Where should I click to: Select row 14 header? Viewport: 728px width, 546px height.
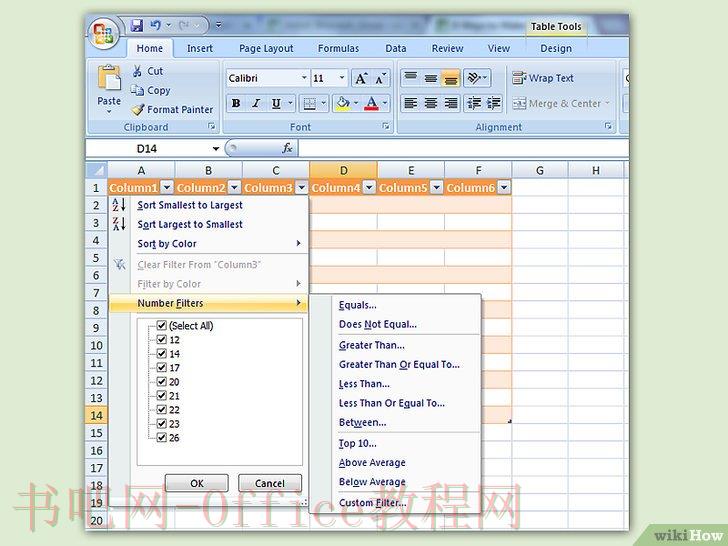(x=97, y=415)
